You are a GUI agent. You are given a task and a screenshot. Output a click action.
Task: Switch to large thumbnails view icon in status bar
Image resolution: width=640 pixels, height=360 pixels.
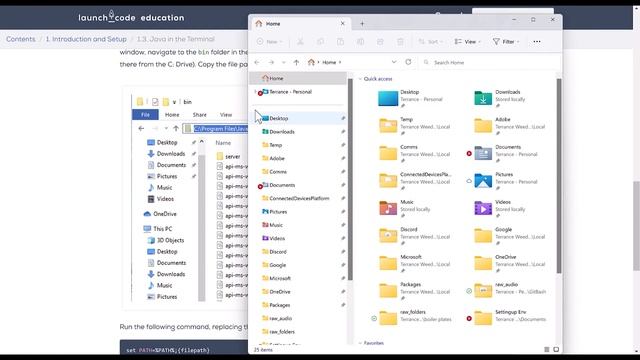tap(556, 349)
